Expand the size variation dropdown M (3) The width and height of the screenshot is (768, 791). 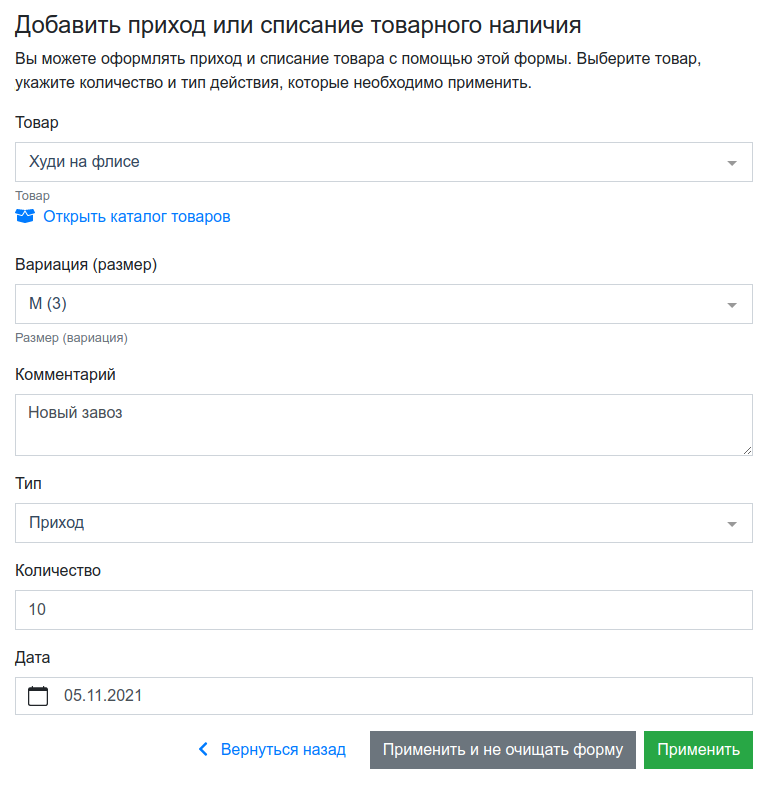click(x=383, y=304)
